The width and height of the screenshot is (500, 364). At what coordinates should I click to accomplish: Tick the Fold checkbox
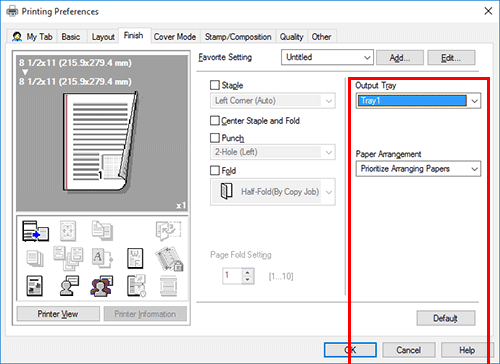(x=215, y=170)
